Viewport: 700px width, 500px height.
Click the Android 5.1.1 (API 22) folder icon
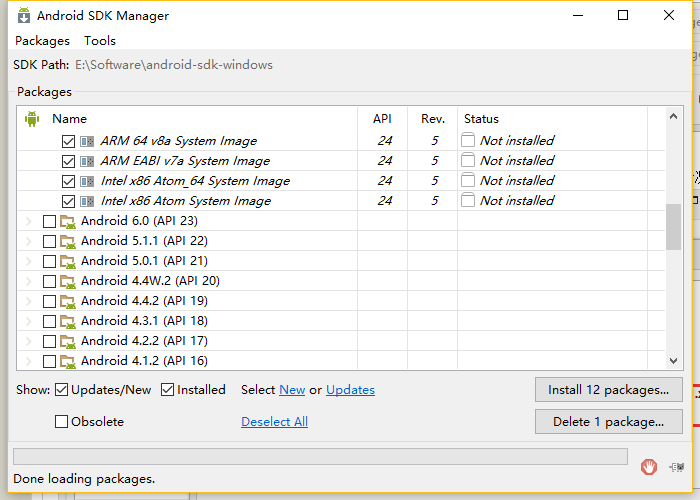click(x=68, y=242)
